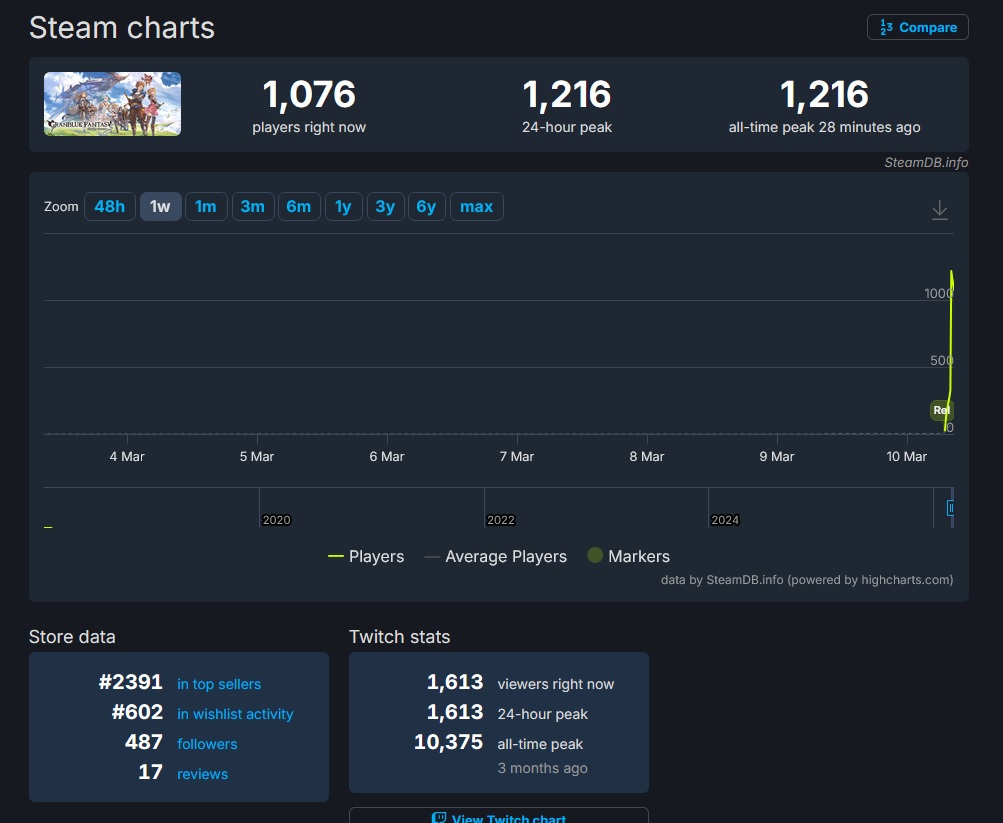The image size is (1003, 823).
Task: Click the 487 followers count
Action: [144, 742]
